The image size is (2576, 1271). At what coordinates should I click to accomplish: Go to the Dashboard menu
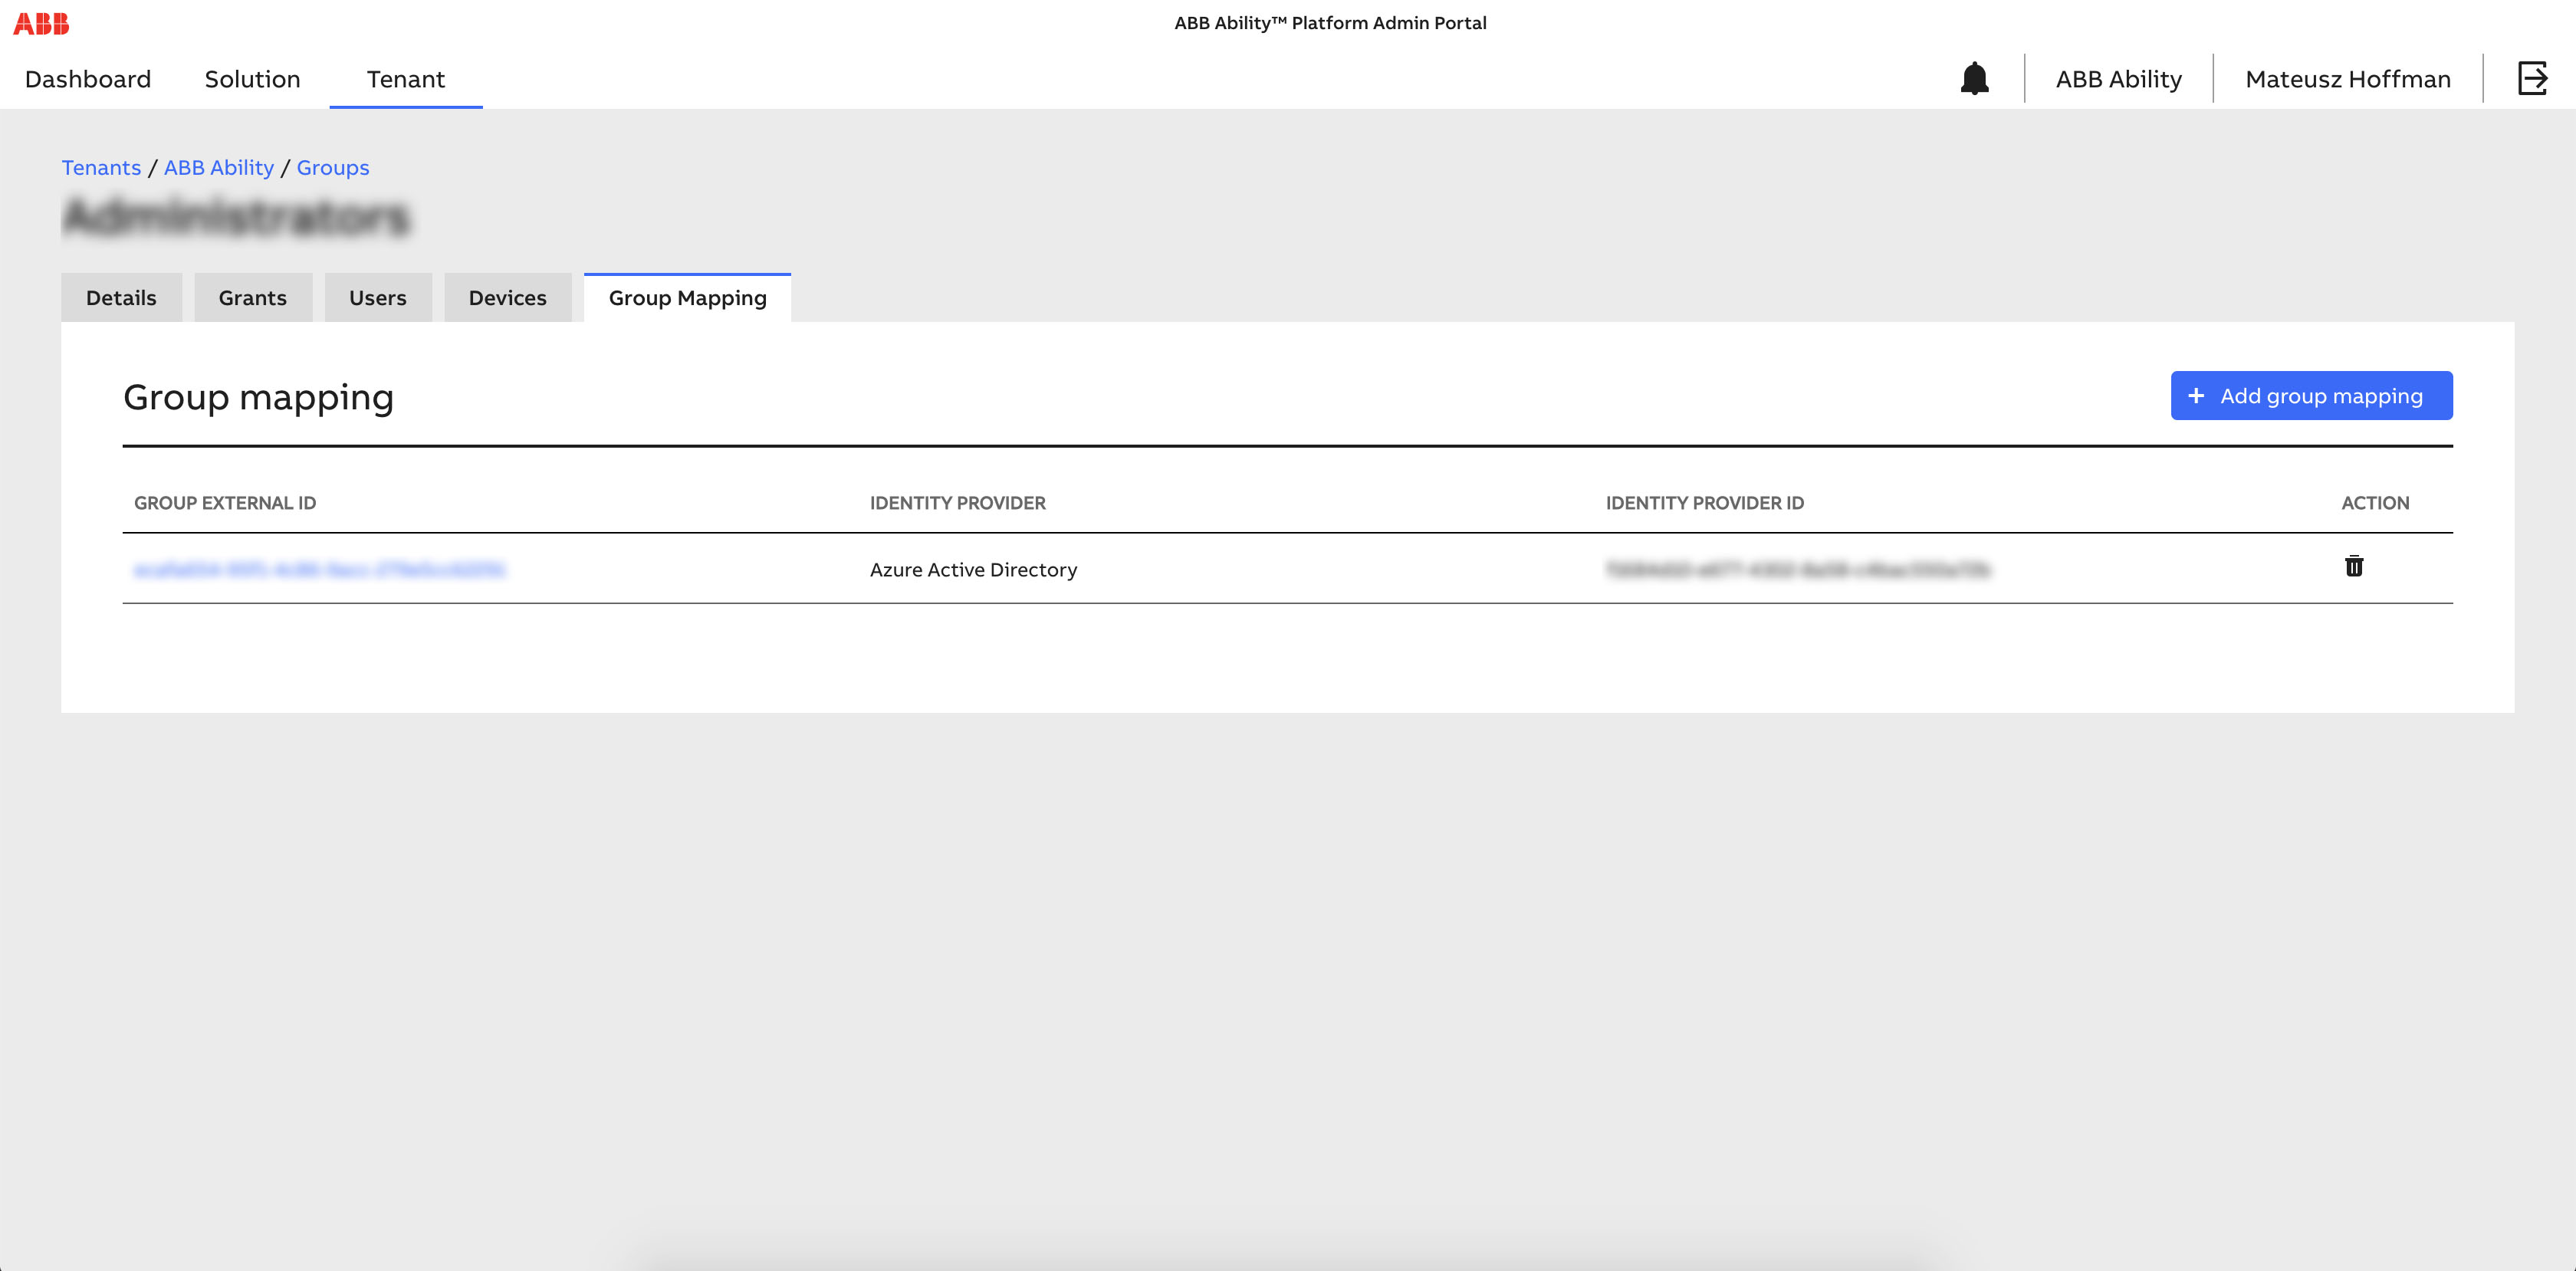(88, 79)
